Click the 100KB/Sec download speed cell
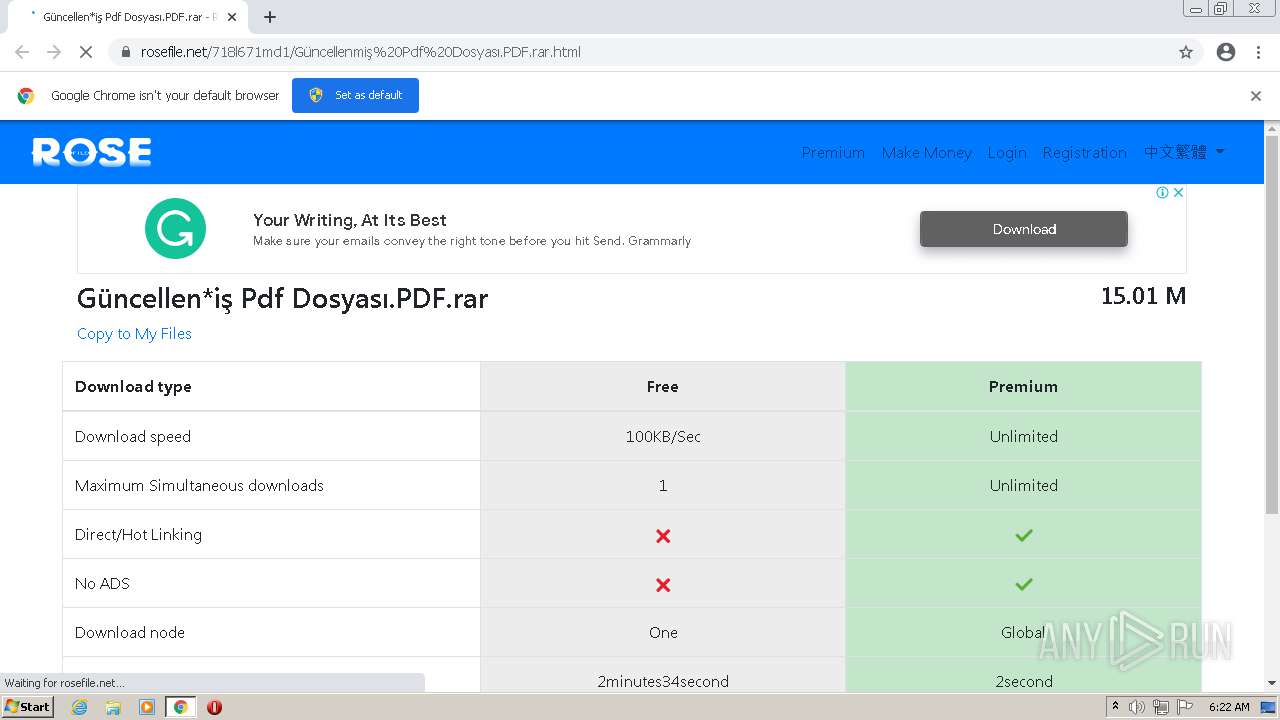The width and height of the screenshot is (1280, 720). [662, 436]
